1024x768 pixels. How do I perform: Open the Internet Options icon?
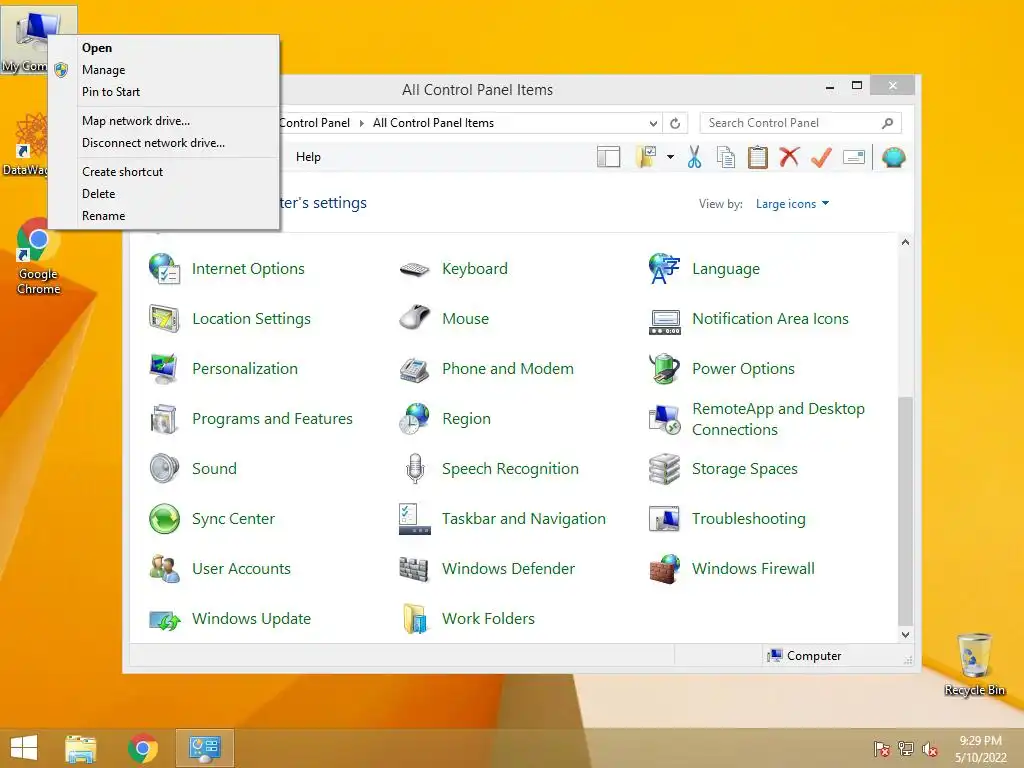165,268
